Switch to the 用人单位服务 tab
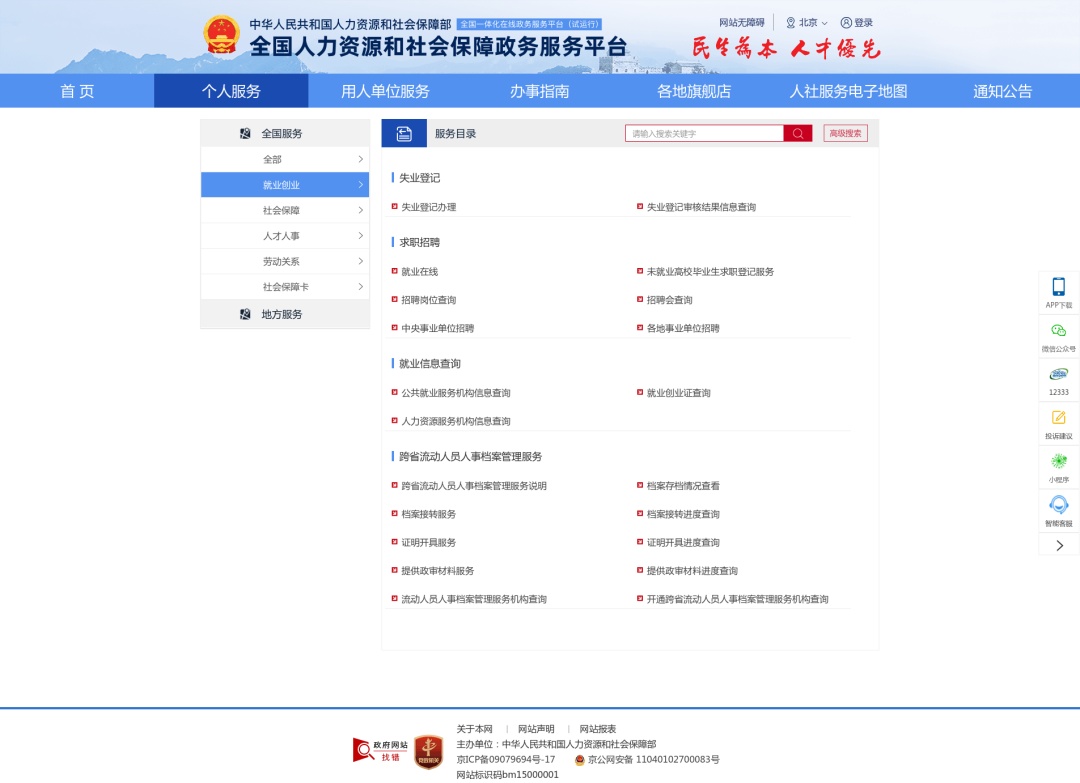The height and width of the screenshot is (783, 1080). click(383, 90)
